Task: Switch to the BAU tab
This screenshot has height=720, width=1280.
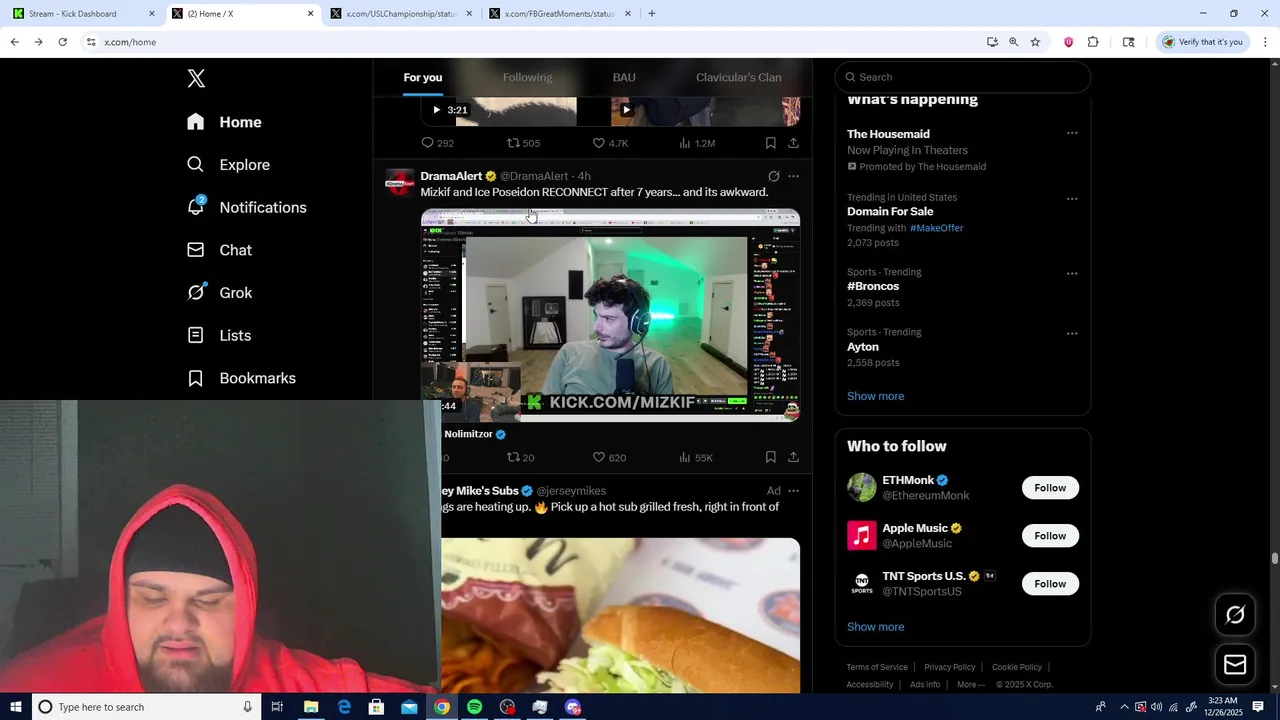Action: (x=624, y=77)
